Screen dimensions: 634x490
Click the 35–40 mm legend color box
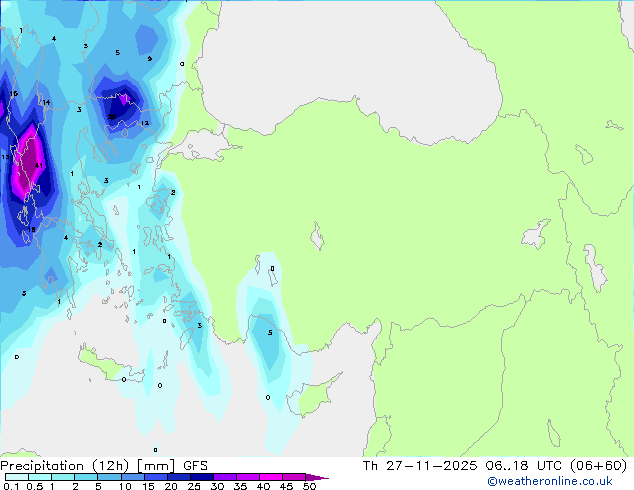click(x=247, y=477)
